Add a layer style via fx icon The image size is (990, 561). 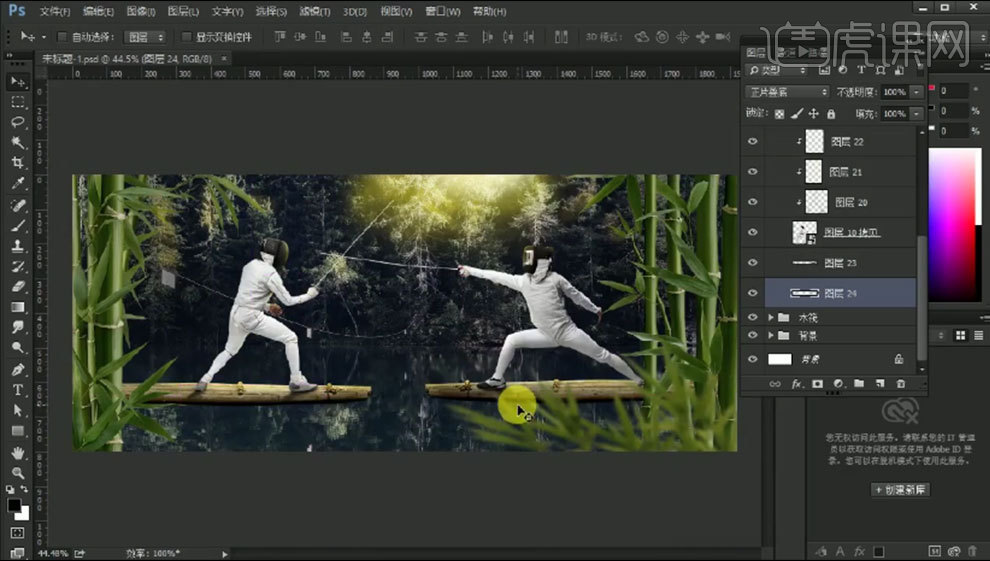(797, 383)
